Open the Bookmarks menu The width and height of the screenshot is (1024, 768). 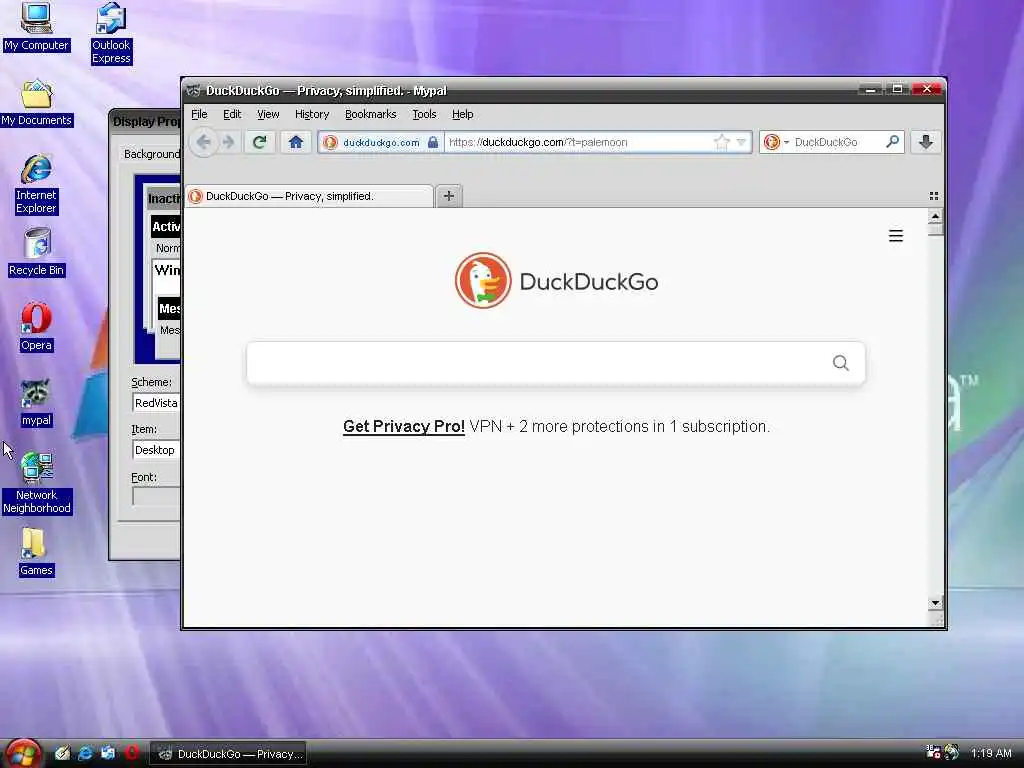coord(370,114)
